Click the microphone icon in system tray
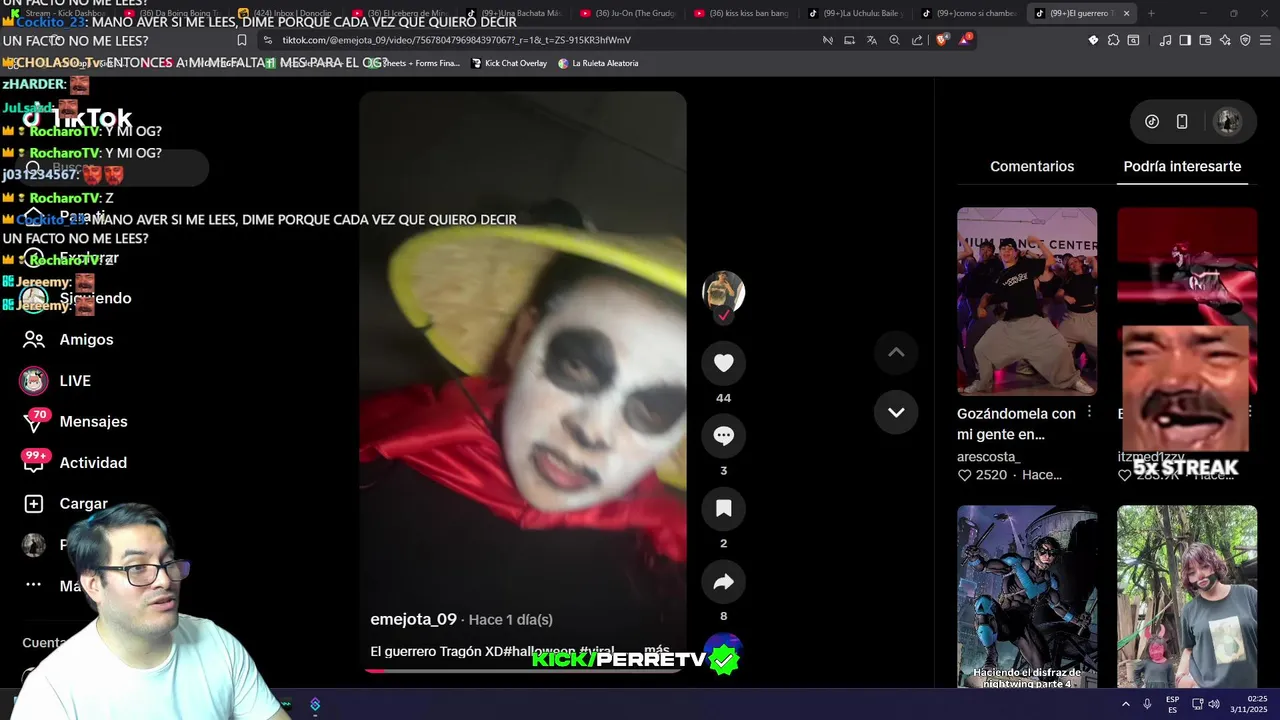The width and height of the screenshot is (1280, 720). coord(1147,704)
